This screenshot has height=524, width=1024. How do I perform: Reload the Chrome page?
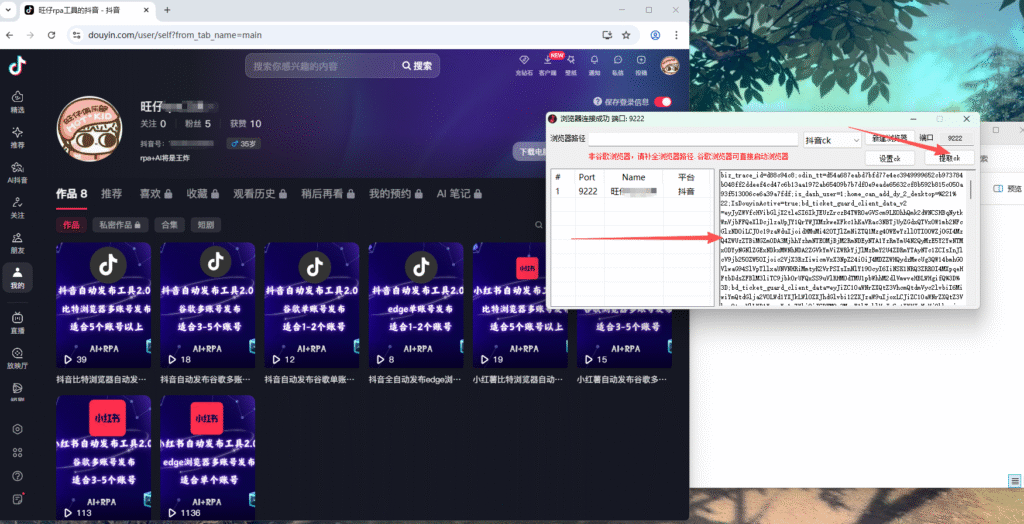(x=52, y=35)
